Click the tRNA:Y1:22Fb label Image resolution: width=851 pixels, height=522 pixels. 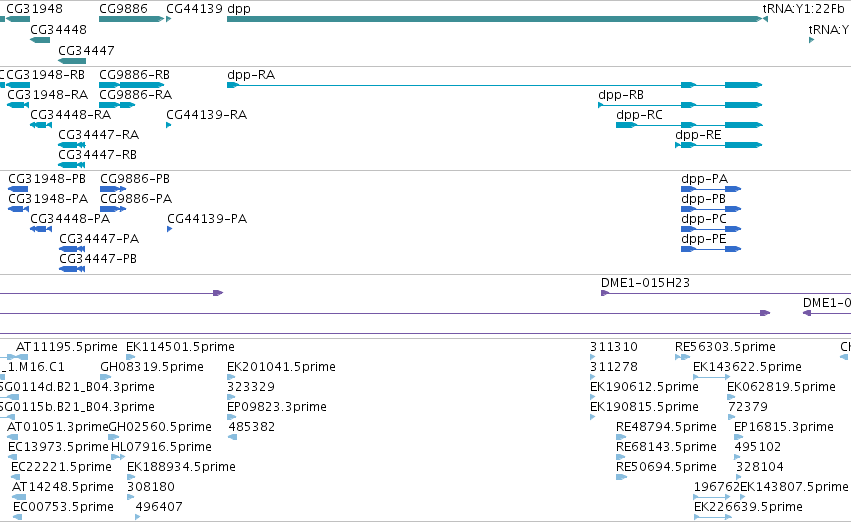(803, 9)
